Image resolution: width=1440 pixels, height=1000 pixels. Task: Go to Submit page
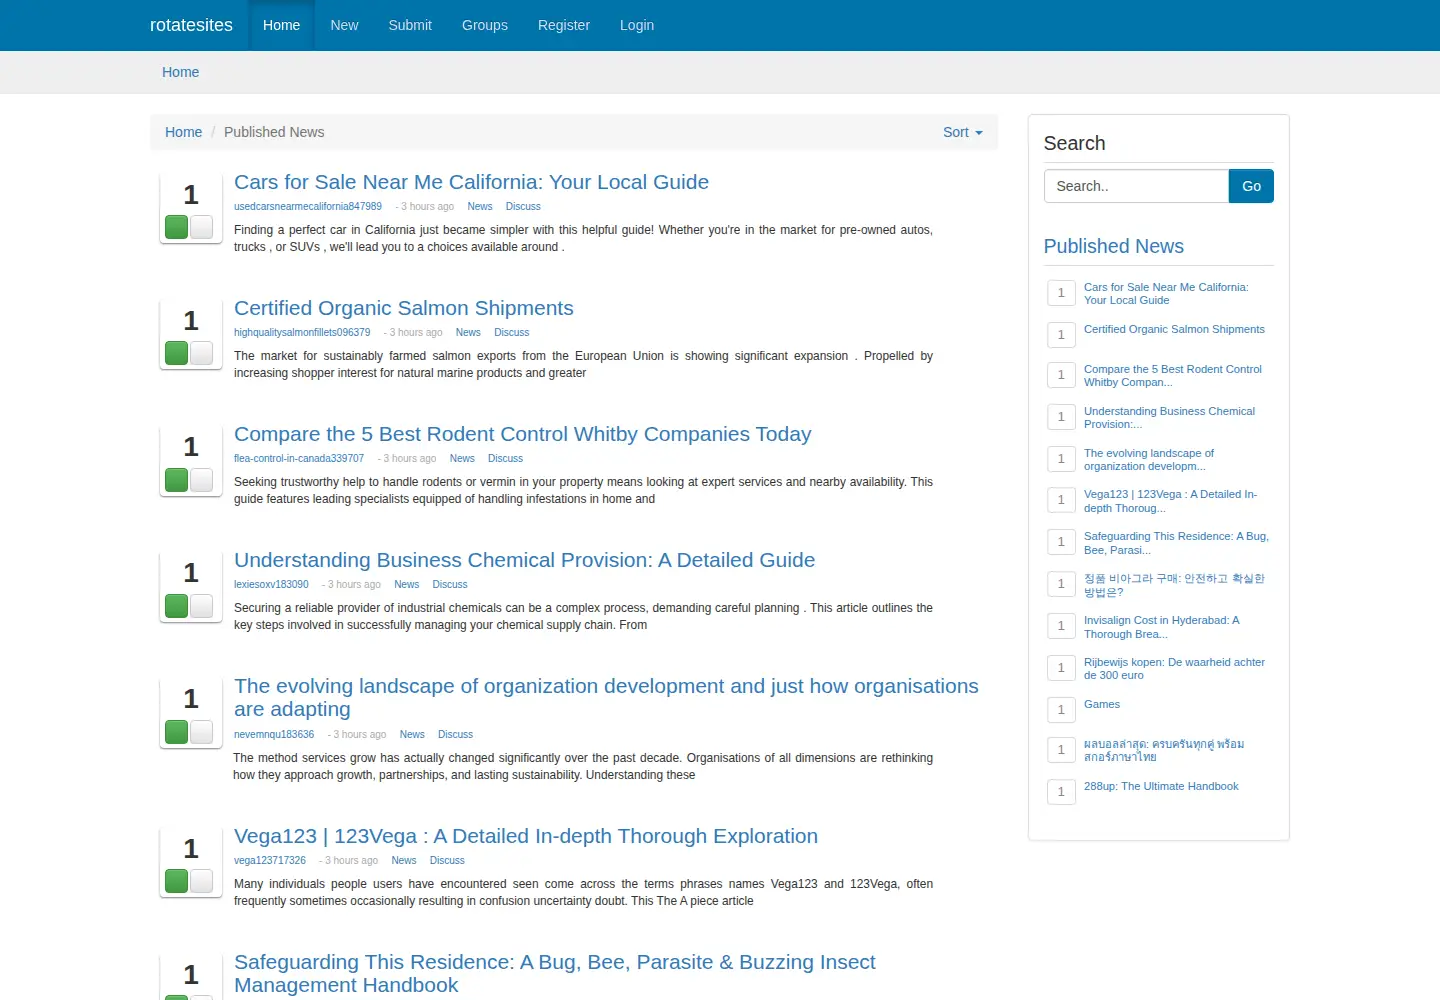tap(410, 25)
